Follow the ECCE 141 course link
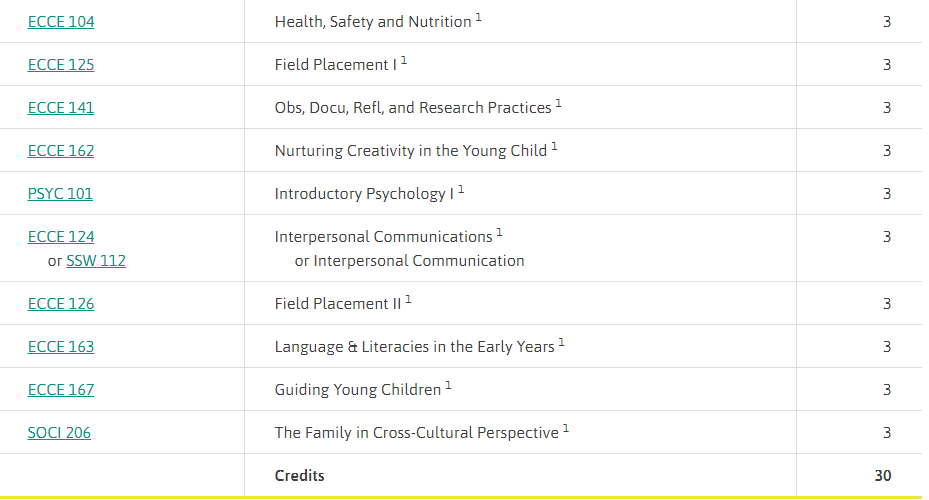929x500 pixels. 61,108
